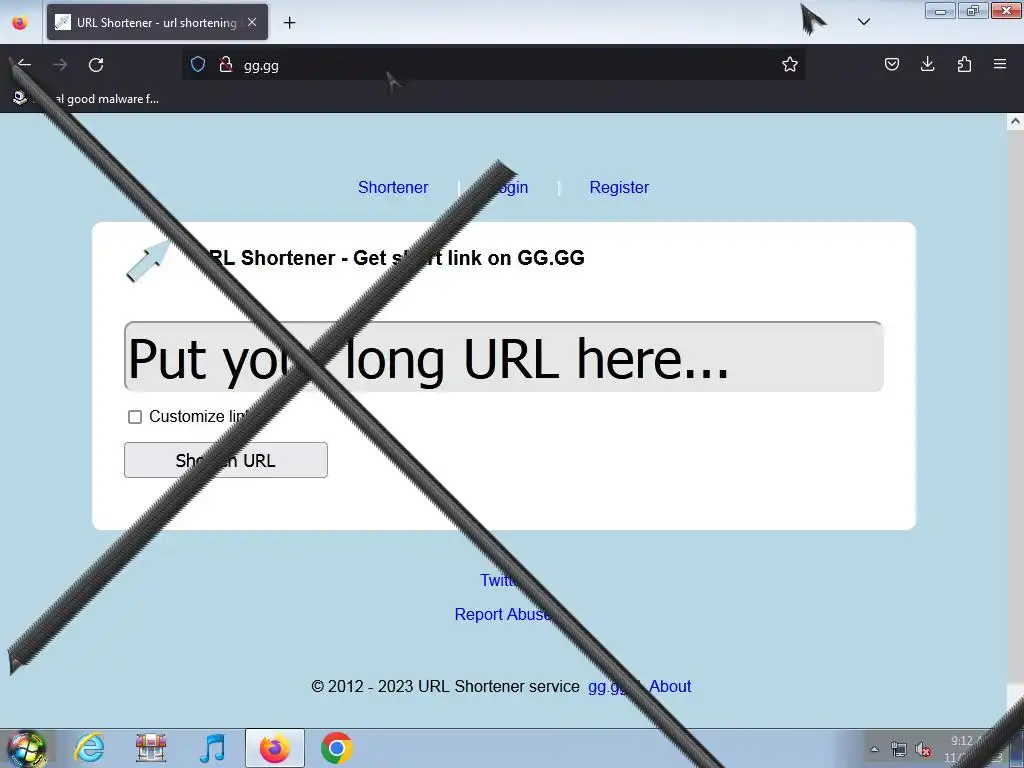
Task: Show hidden system tray icons
Action: click(x=874, y=749)
